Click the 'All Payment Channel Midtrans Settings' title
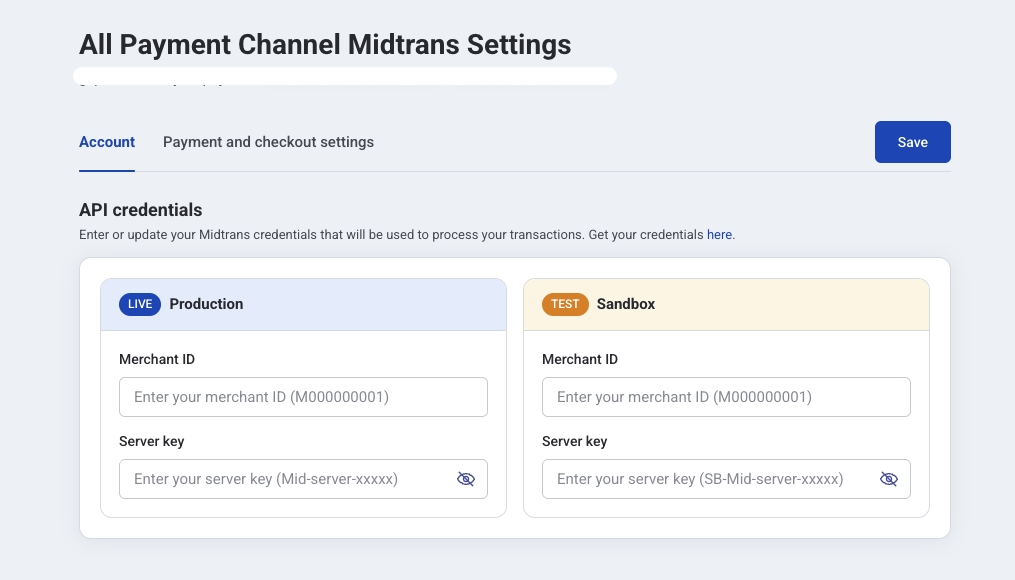 [x=325, y=45]
